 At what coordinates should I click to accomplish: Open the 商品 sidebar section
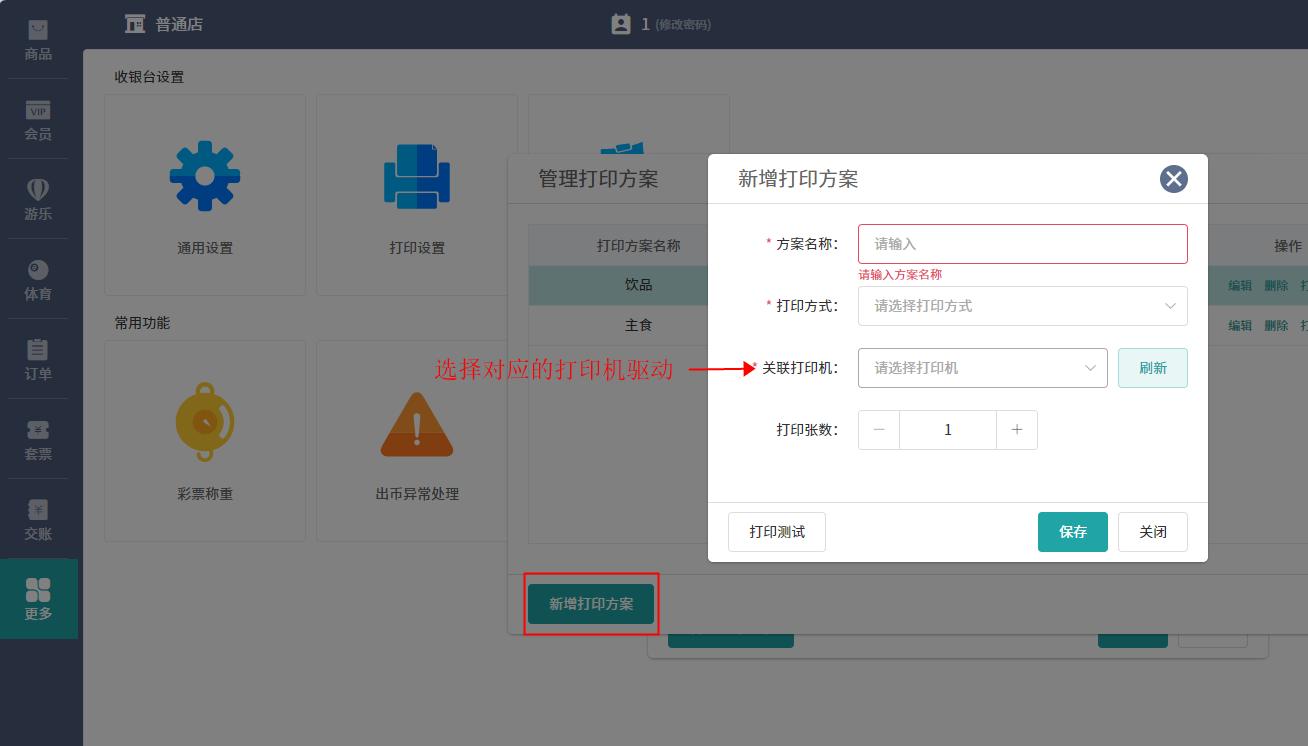(38, 40)
